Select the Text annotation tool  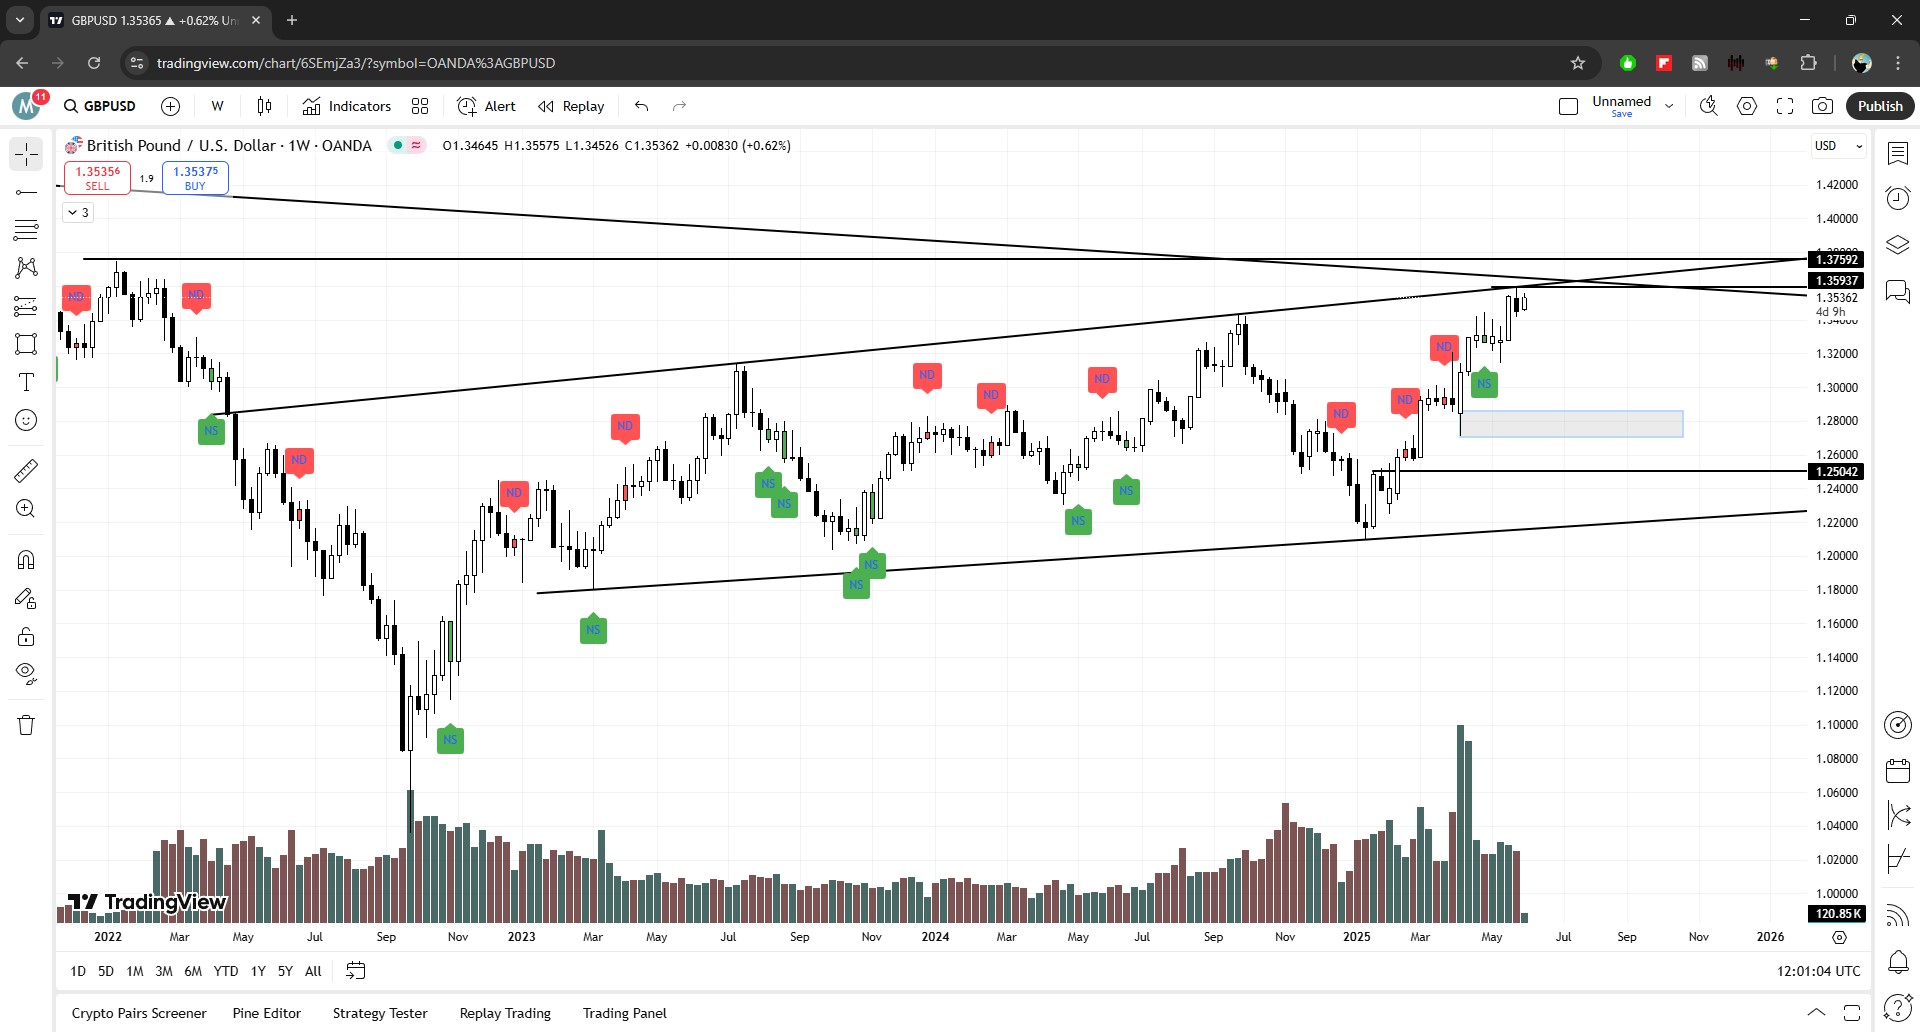point(26,382)
